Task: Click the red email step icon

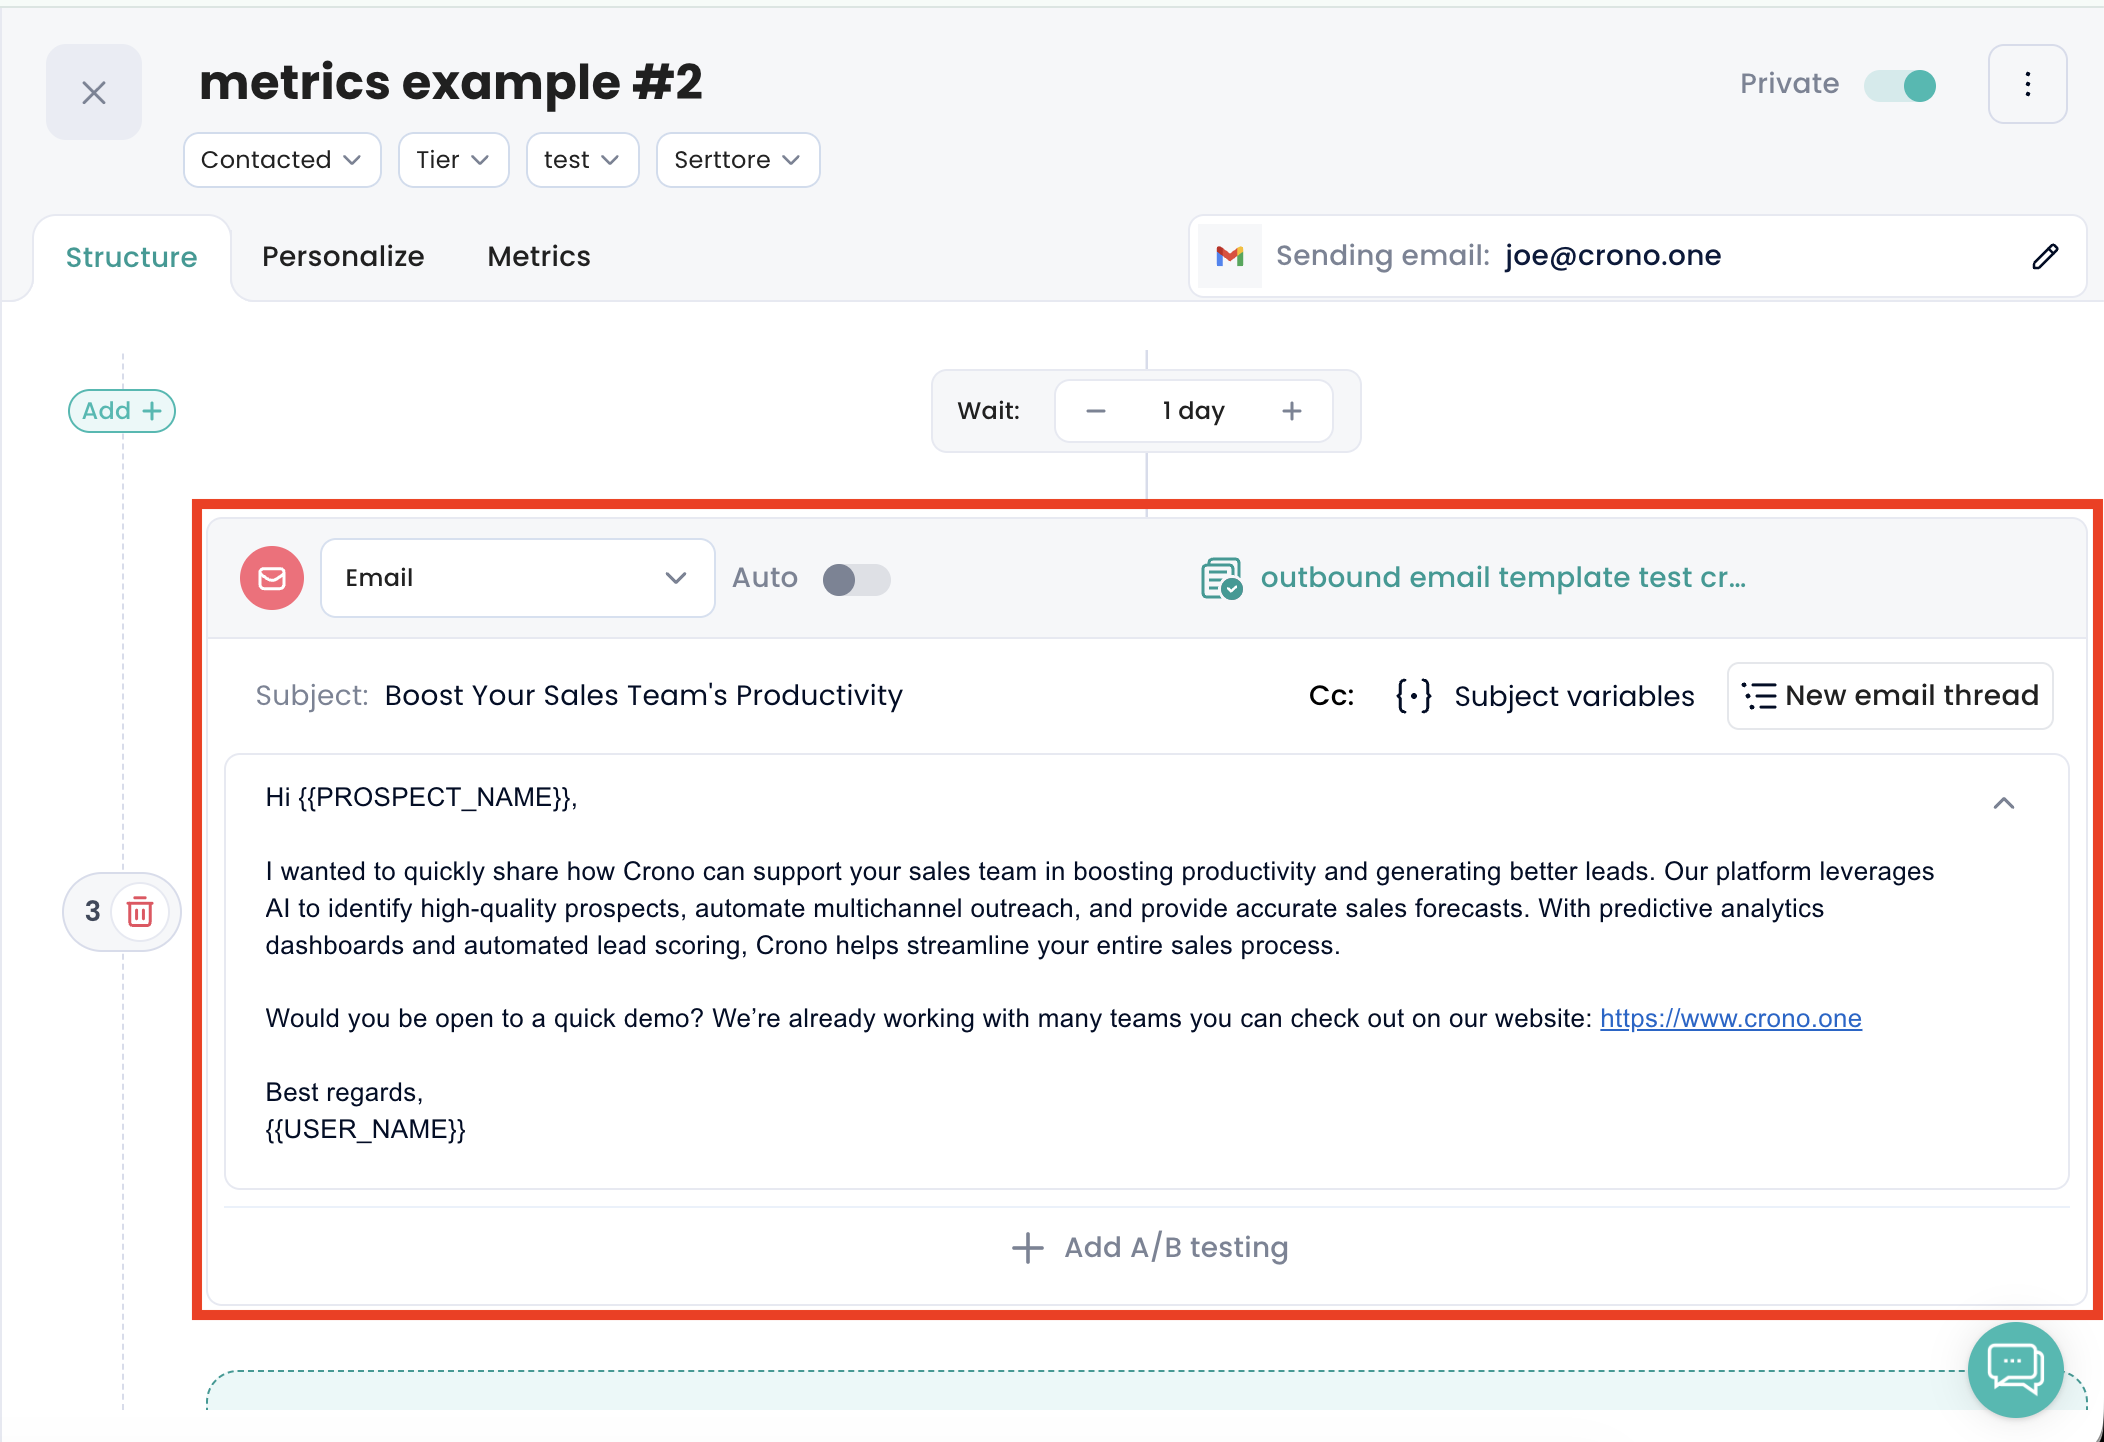Action: (x=272, y=578)
